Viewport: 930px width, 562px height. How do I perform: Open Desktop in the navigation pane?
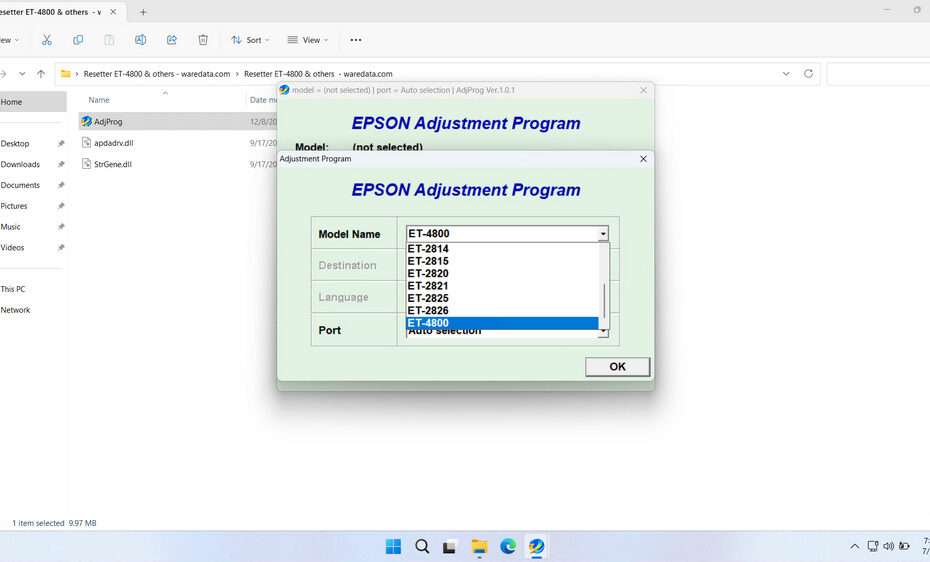[15, 143]
